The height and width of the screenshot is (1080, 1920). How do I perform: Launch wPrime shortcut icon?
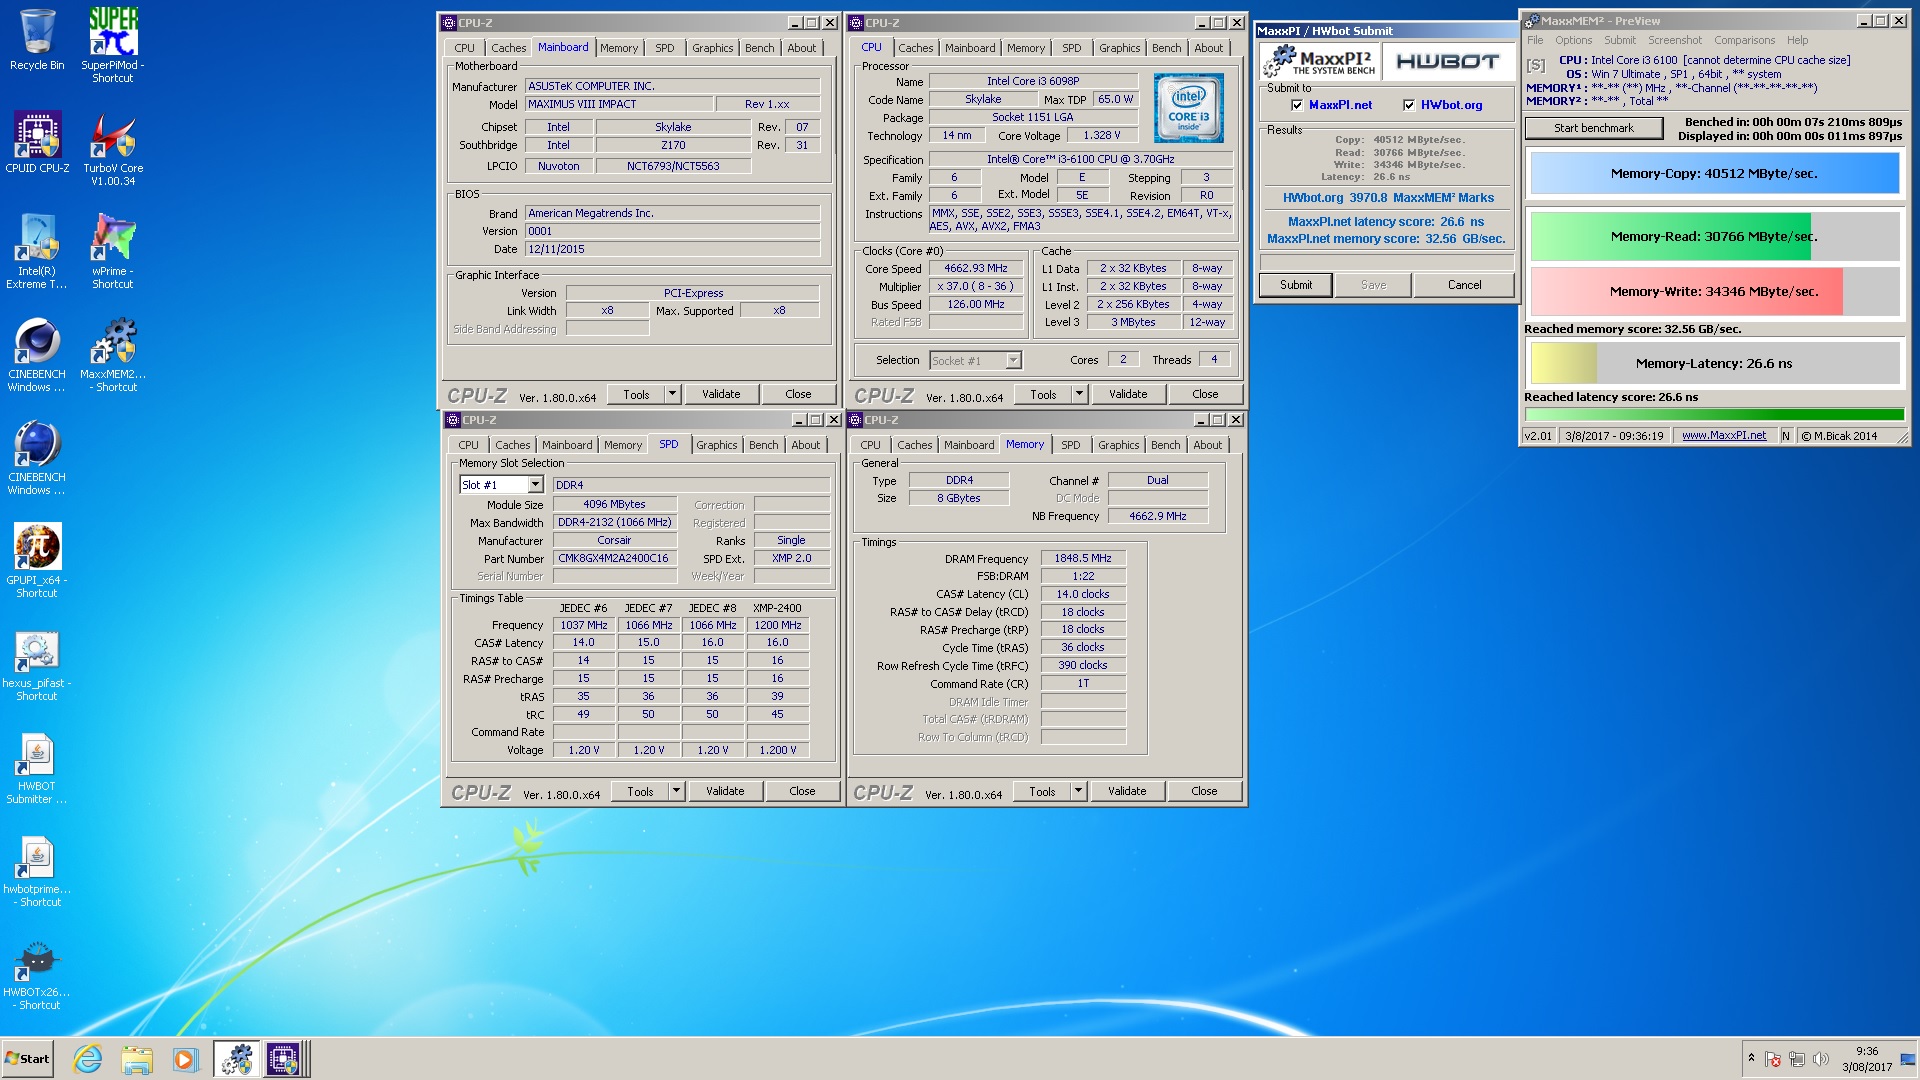[113, 251]
